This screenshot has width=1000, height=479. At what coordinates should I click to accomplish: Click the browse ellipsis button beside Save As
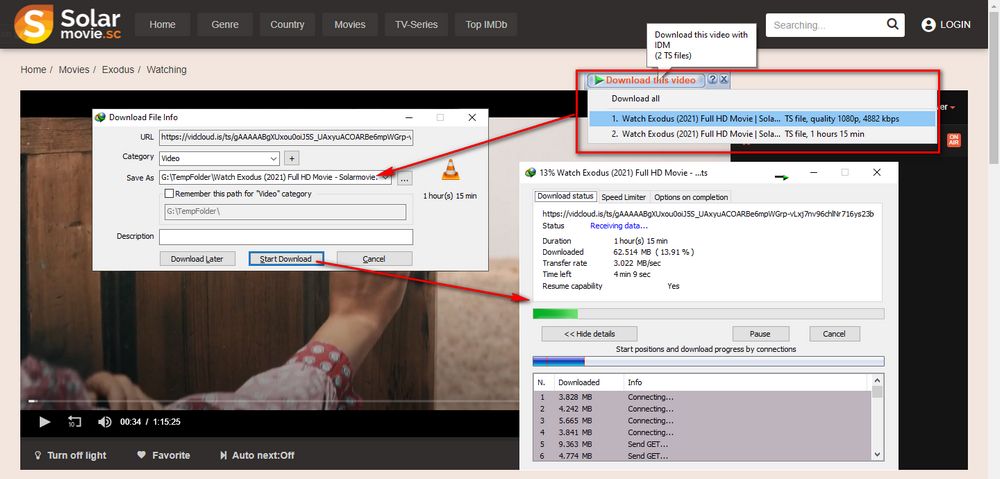(404, 179)
